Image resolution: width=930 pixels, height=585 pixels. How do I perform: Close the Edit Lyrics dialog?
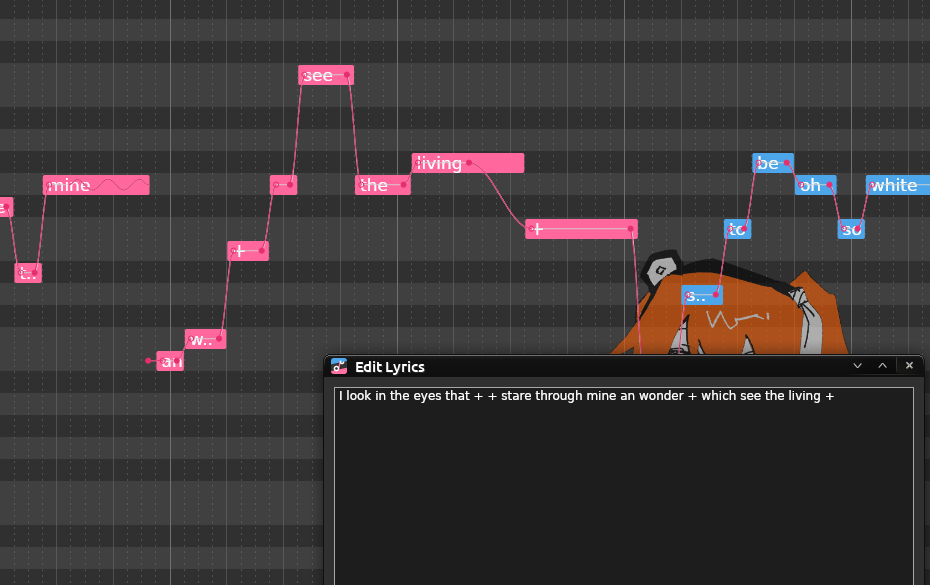(x=909, y=366)
